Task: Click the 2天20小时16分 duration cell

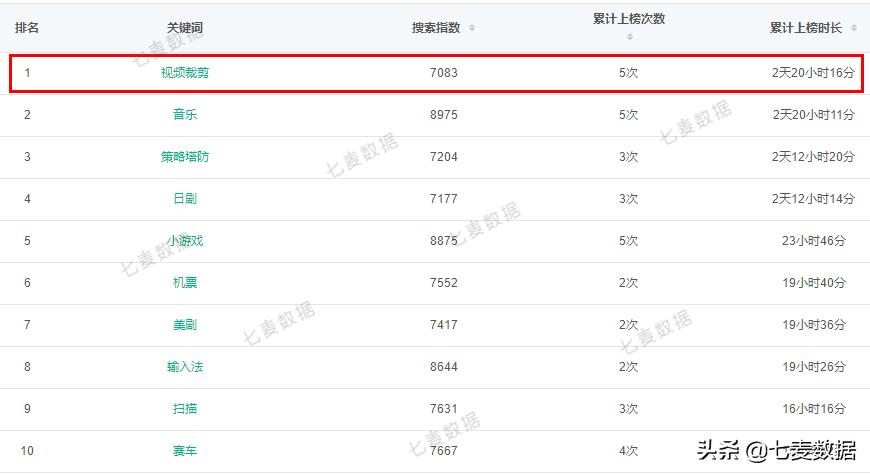Action: coord(813,73)
